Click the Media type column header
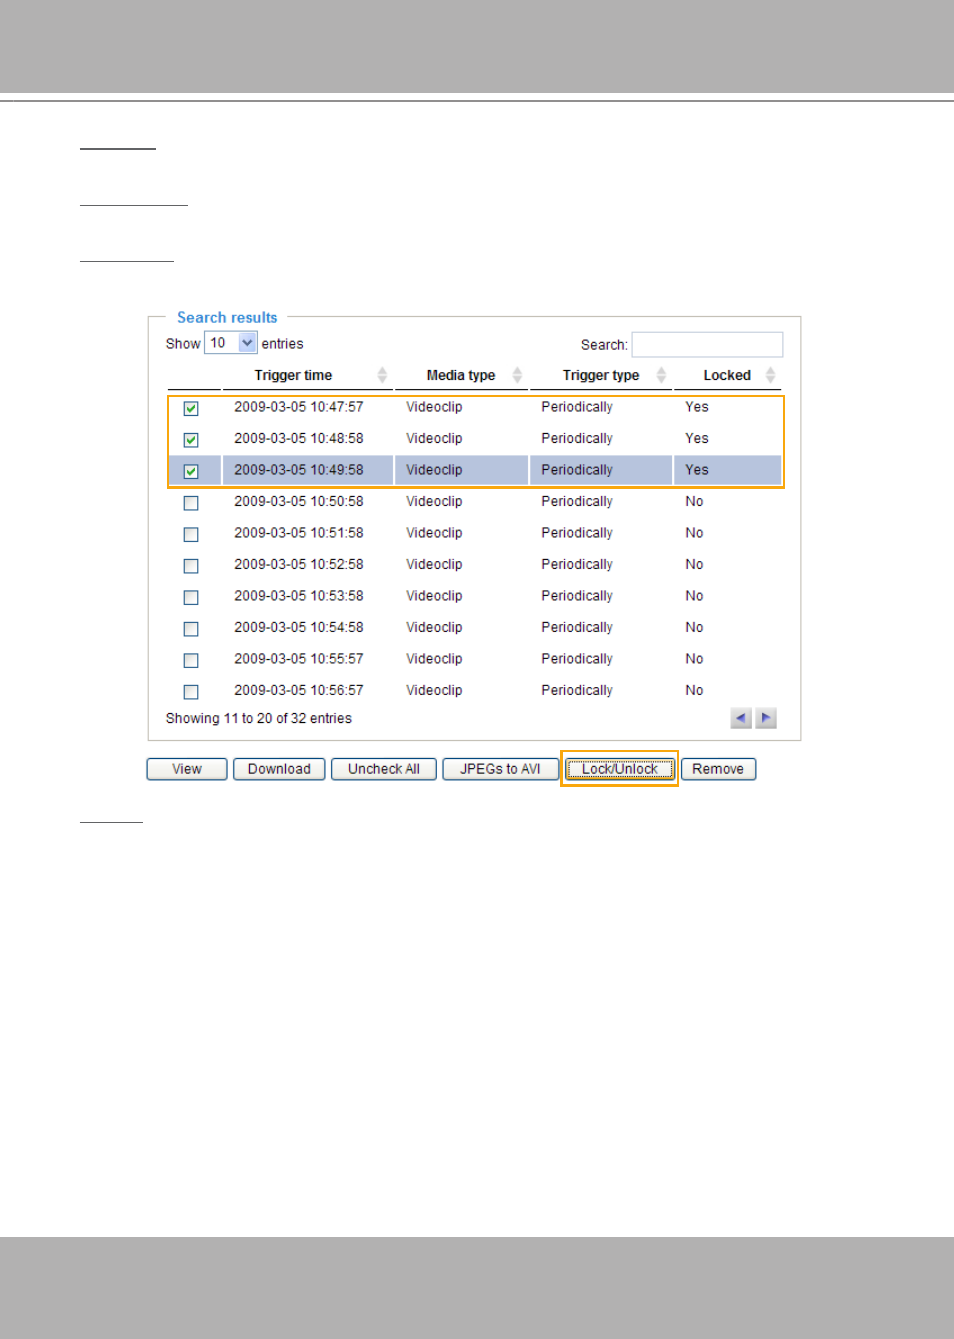954x1339 pixels. pos(461,376)
